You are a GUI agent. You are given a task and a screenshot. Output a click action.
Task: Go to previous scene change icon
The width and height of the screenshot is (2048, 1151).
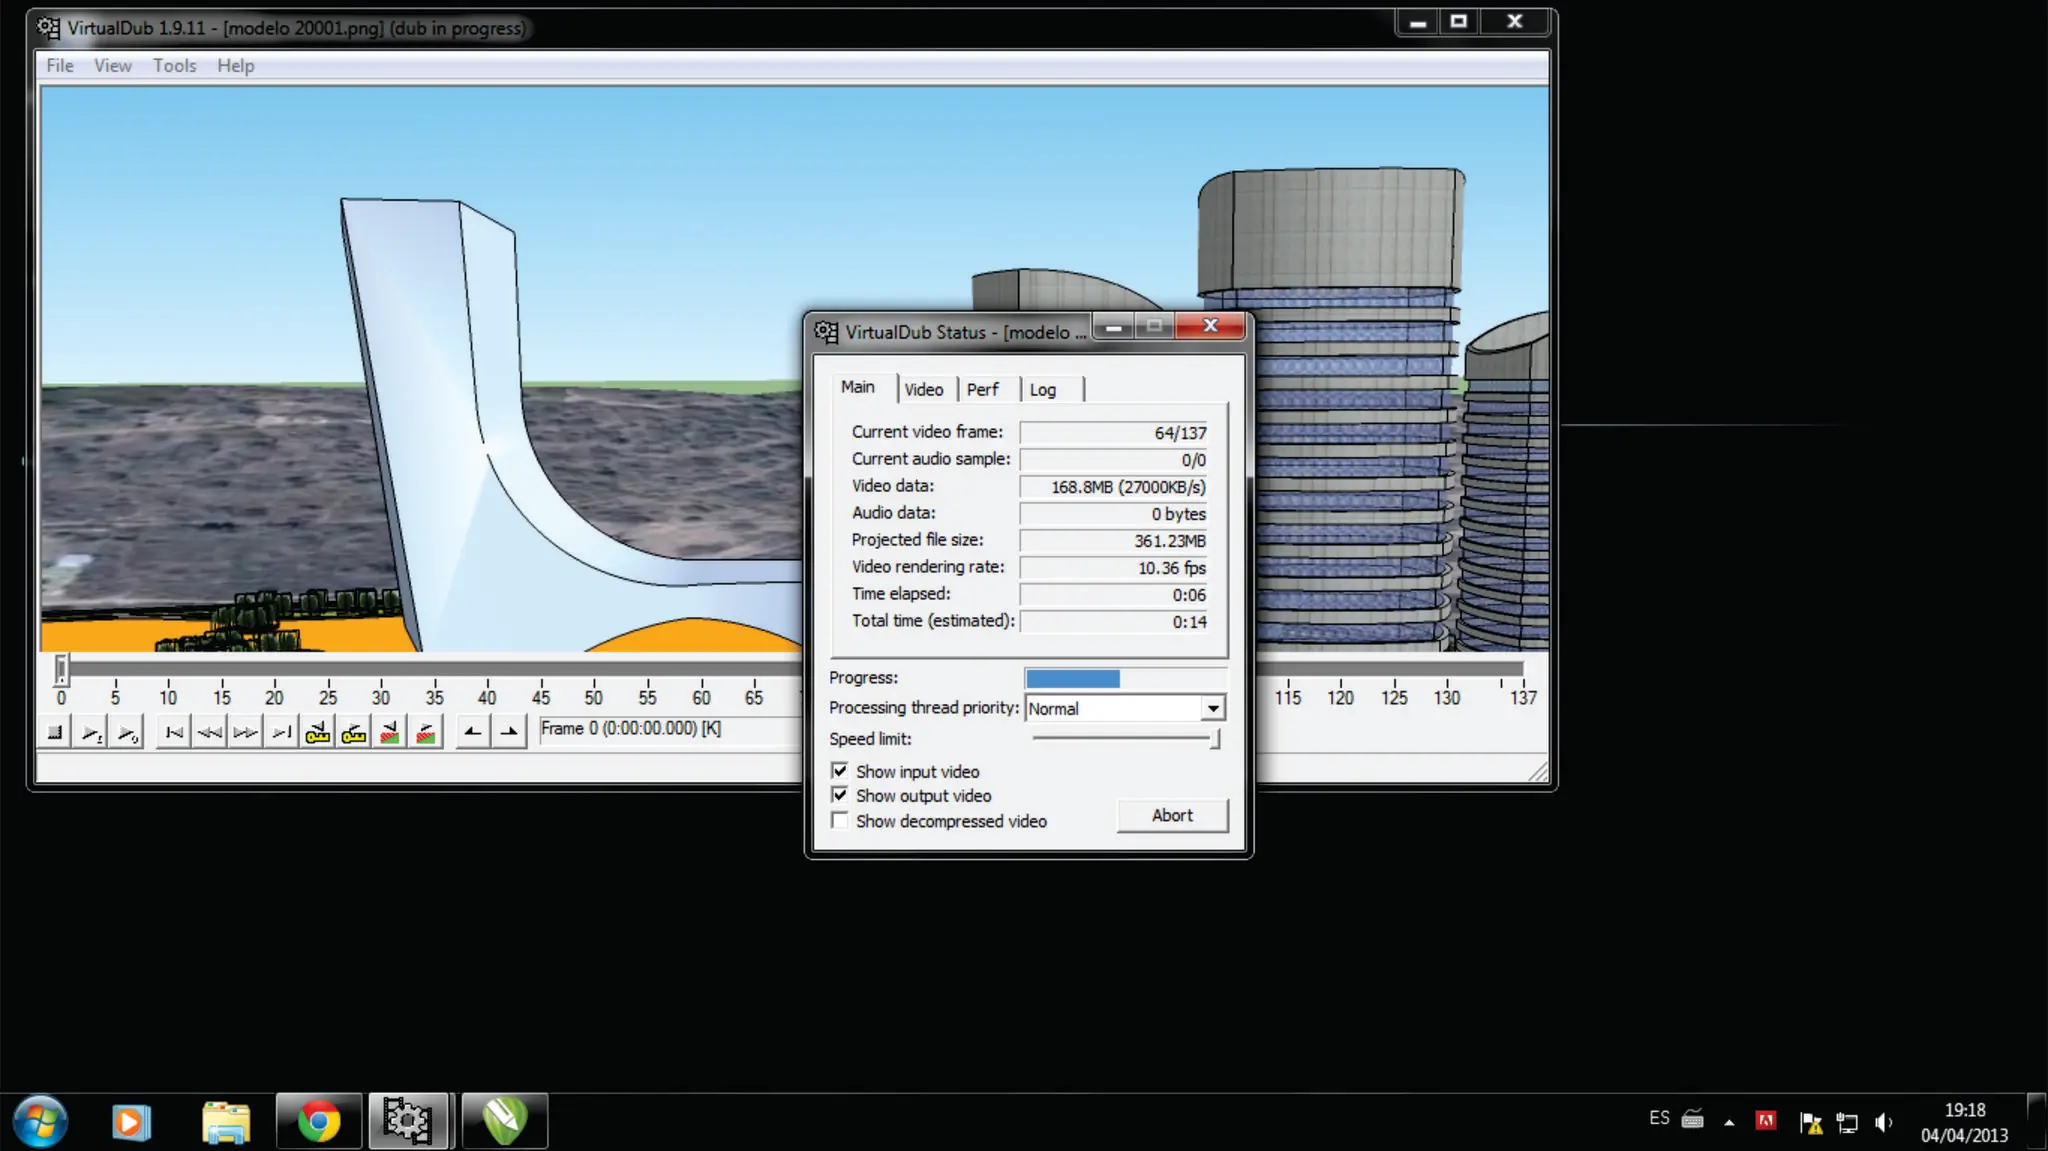point(390,733)
